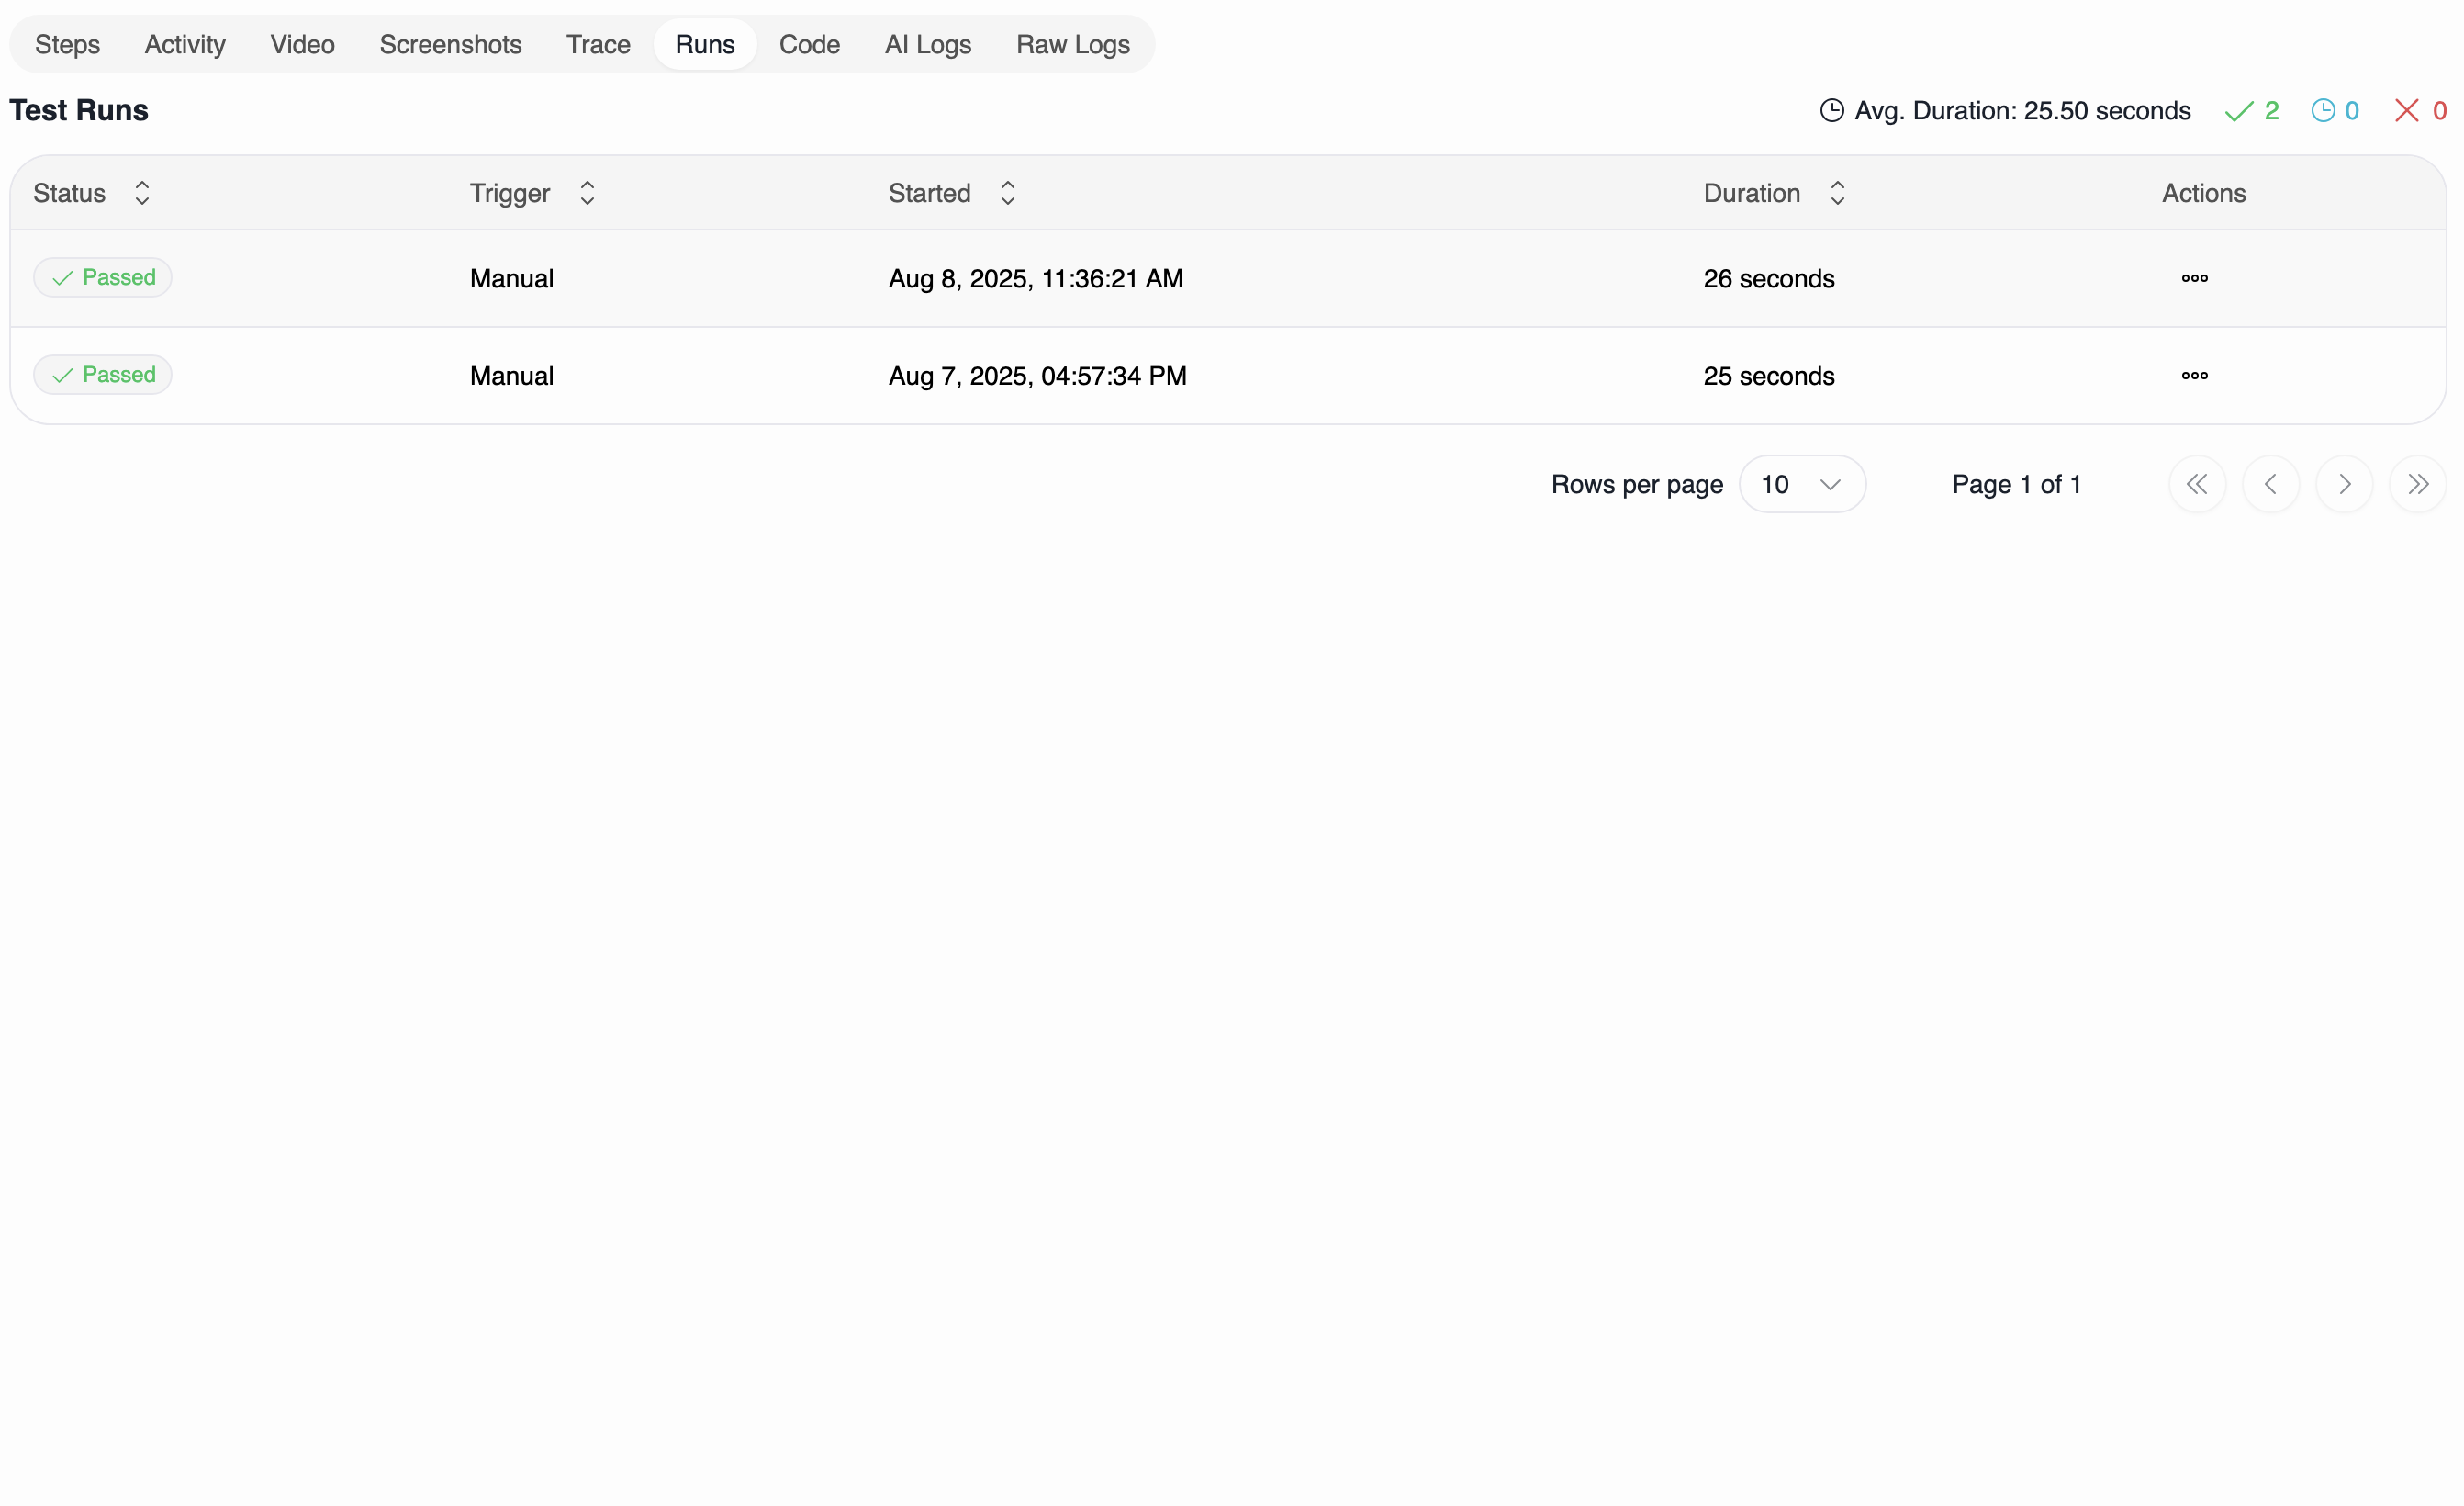Open actions menu for Aug 8 run
The width and height of the screenshot is (2464, 1506).
coord(2194,278)
